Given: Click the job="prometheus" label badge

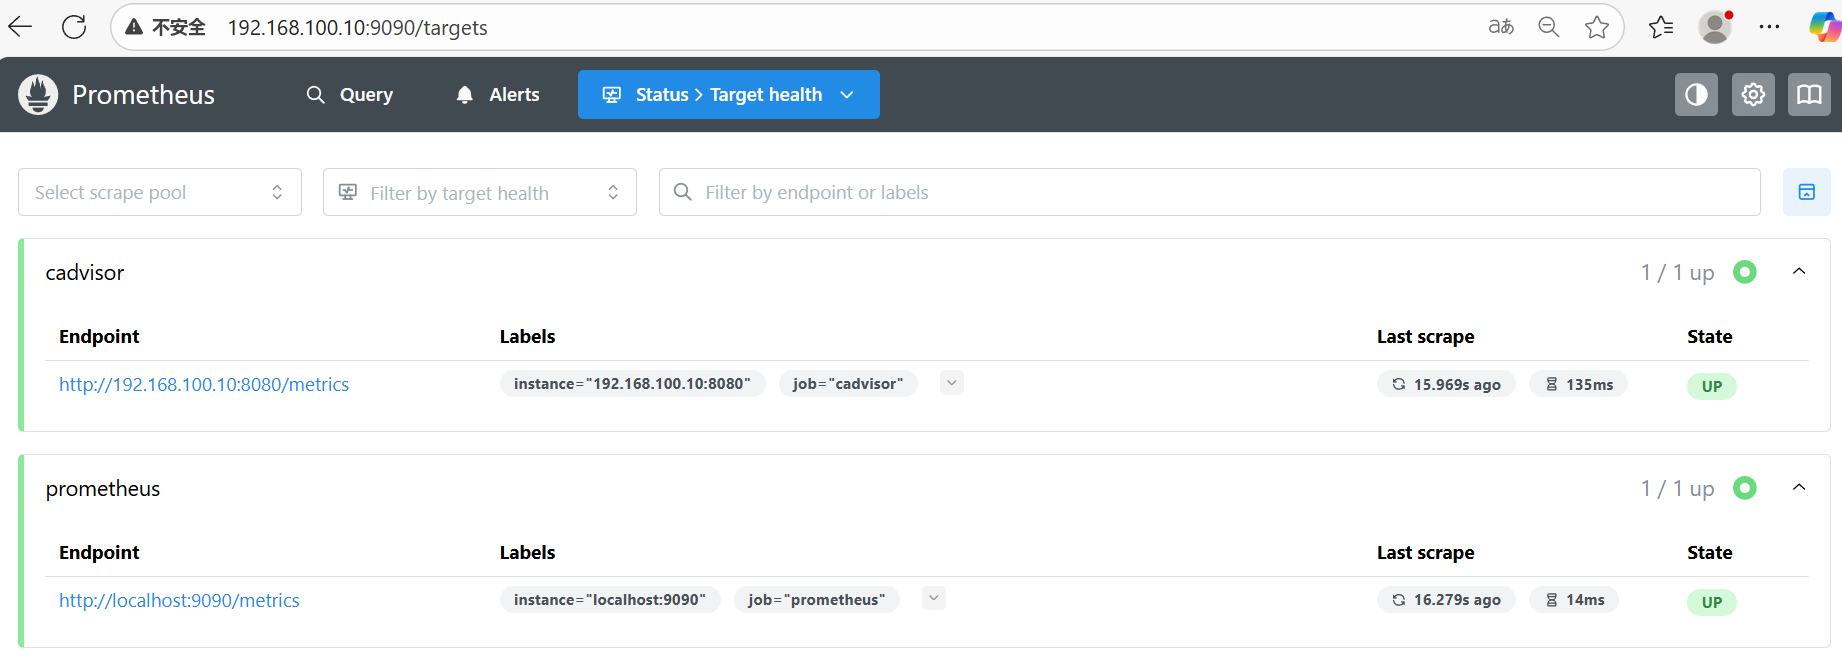Looking at the screenshot, I should pyautogui.click(x=817, y=600).
